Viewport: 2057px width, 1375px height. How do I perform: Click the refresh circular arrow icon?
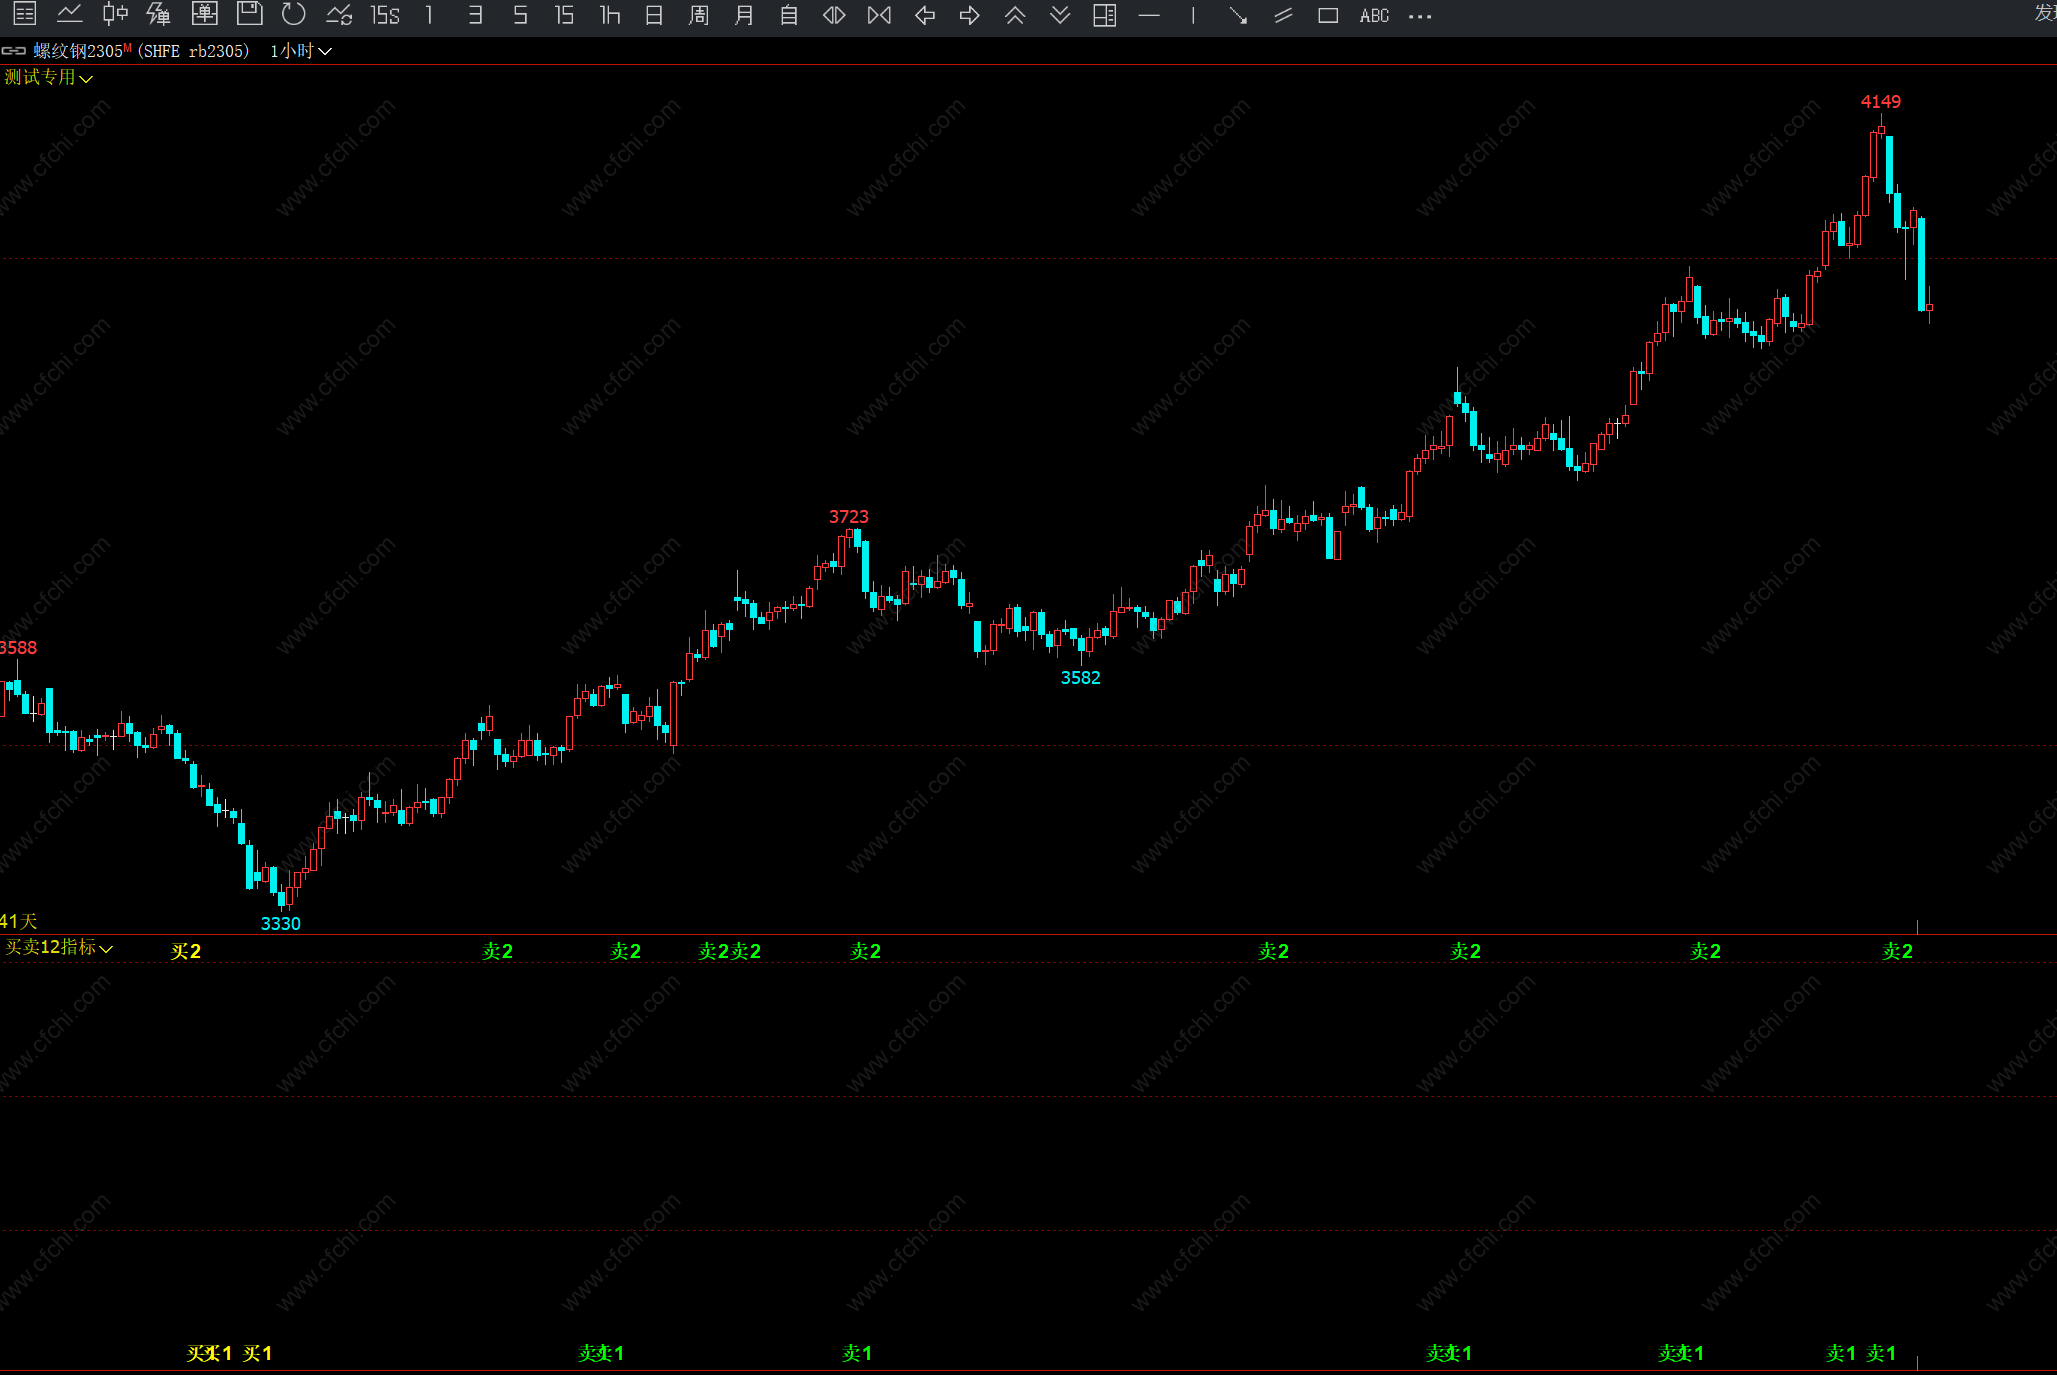point(293,15)
